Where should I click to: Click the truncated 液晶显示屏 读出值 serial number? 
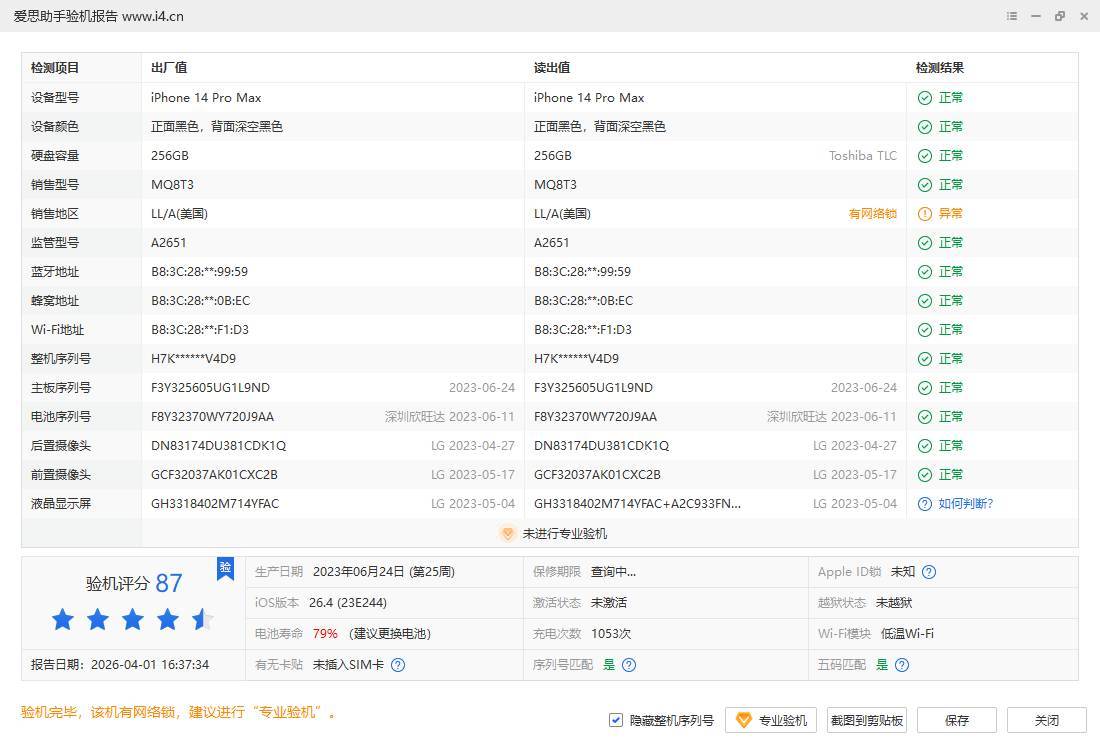[x=637, y=504]
